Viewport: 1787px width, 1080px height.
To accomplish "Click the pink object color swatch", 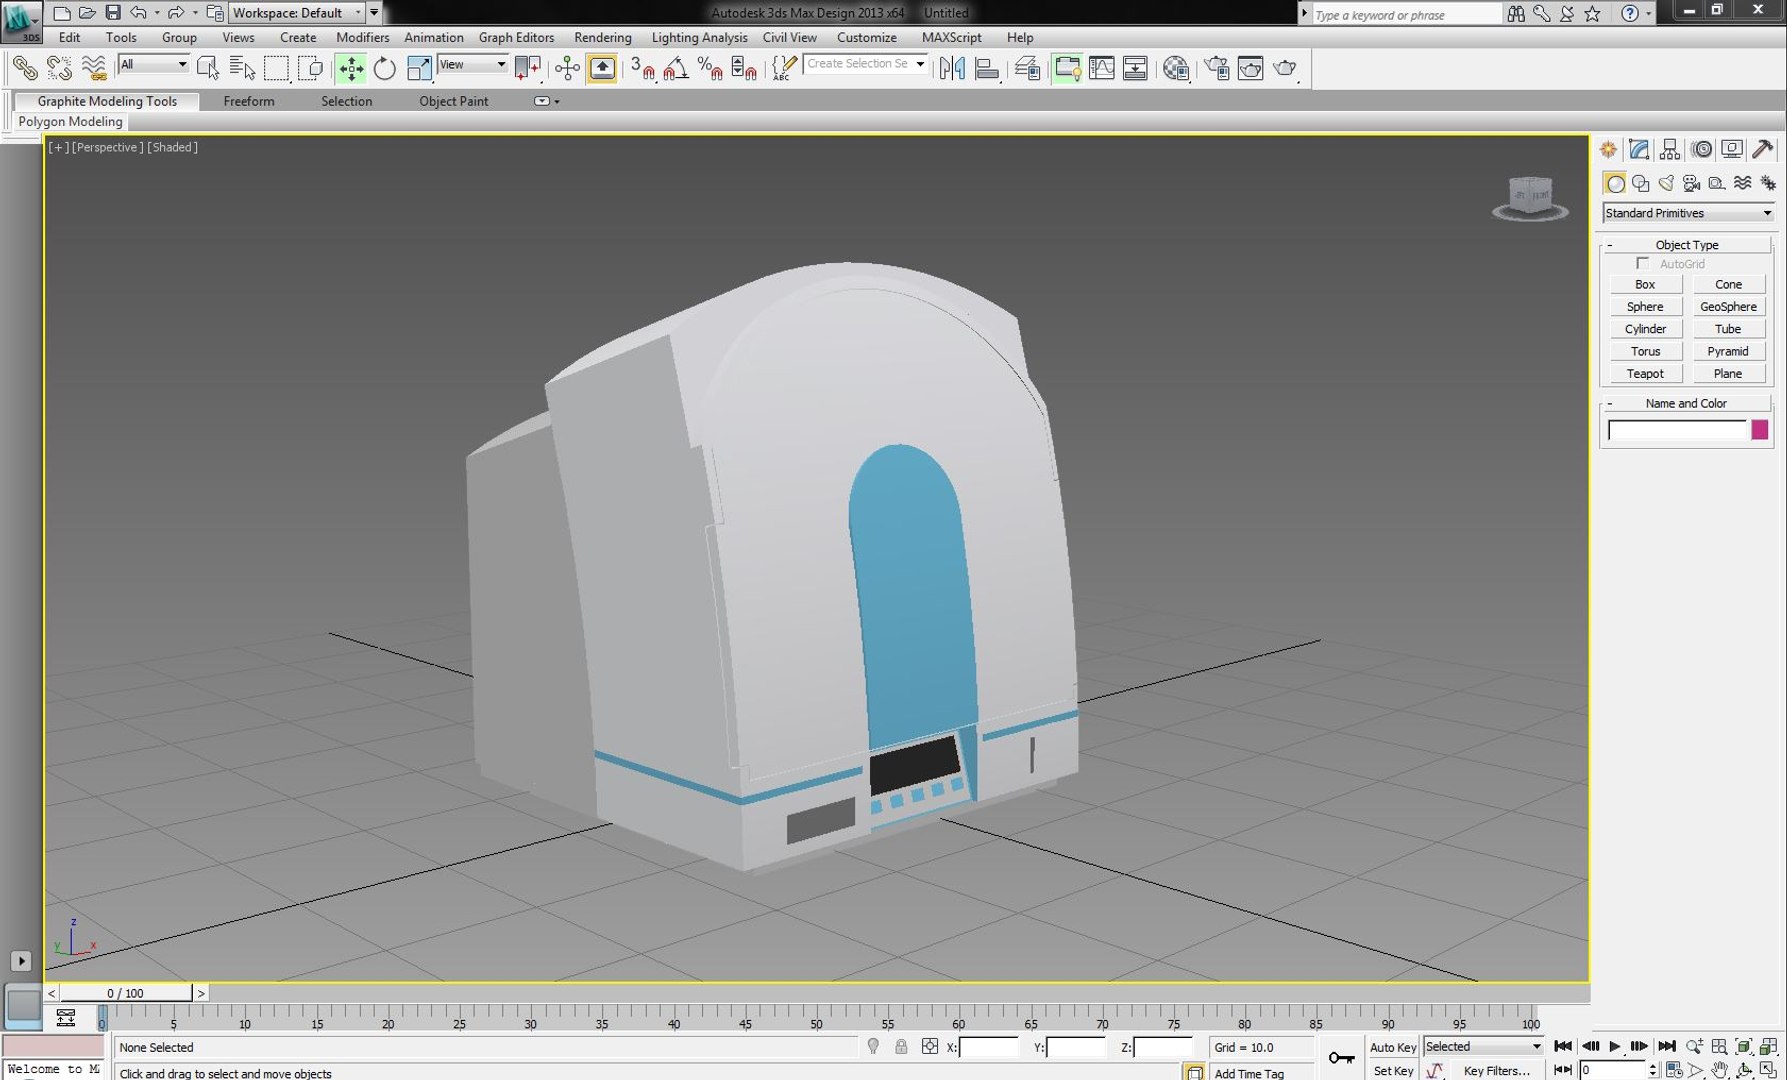I will pyautogui.click(x=1759, y=430).
